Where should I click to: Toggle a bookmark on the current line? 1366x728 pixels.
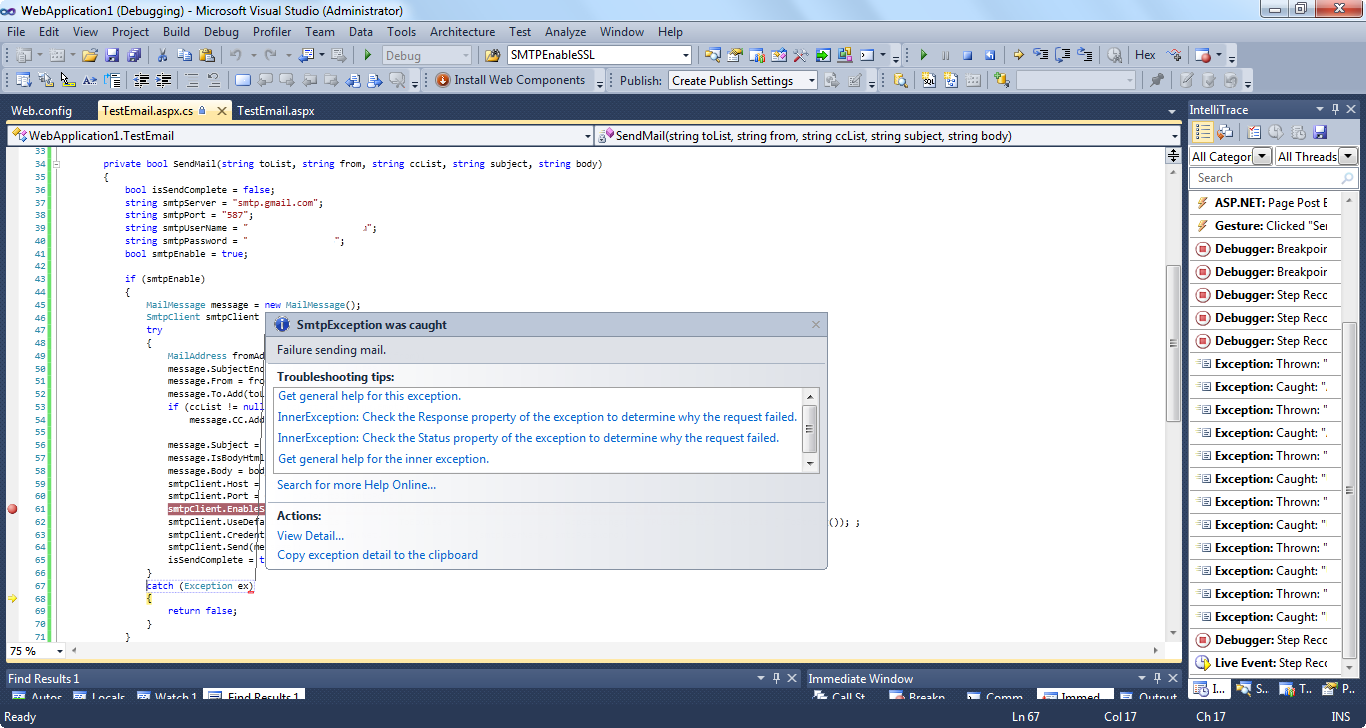click(x=242, y=80)
